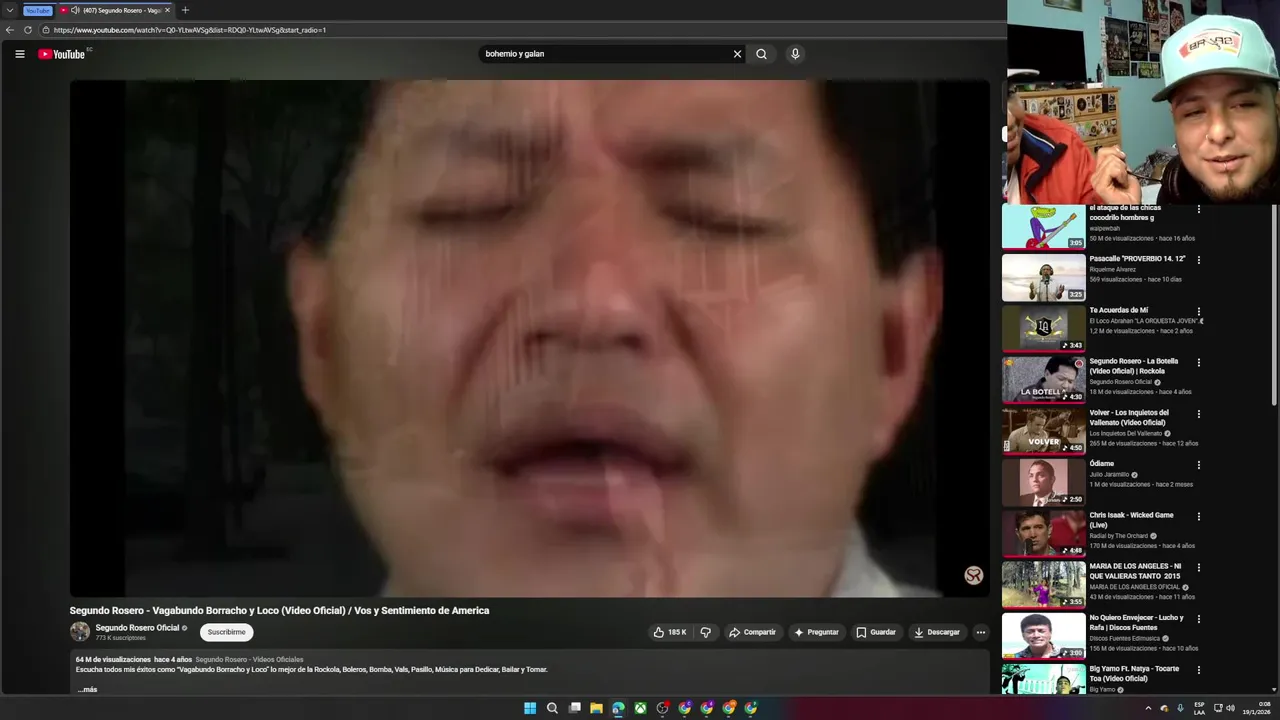The image size is (1280, 720).
Task: Open options menu for Pasacalle PROVERBIO video
Action: pyautogui.click(x=1198, y=260)
